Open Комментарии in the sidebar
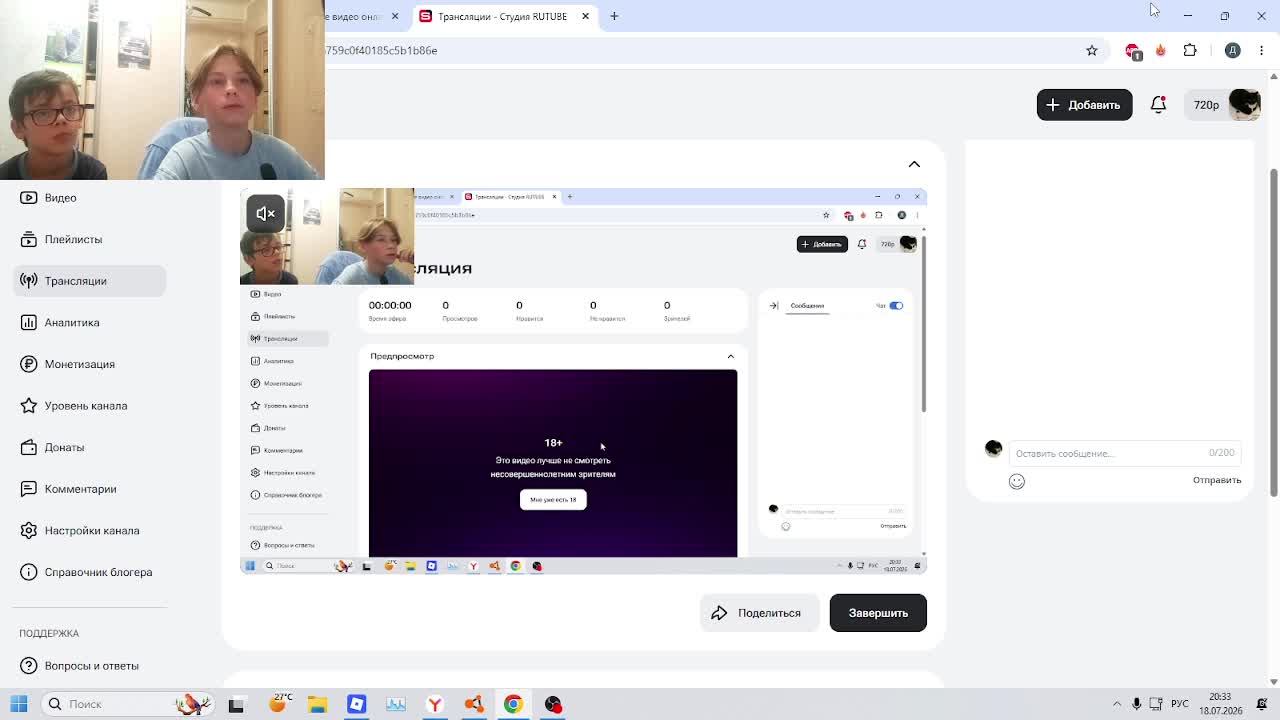The height and width of the screenshot is (720, 1280). 90,489
